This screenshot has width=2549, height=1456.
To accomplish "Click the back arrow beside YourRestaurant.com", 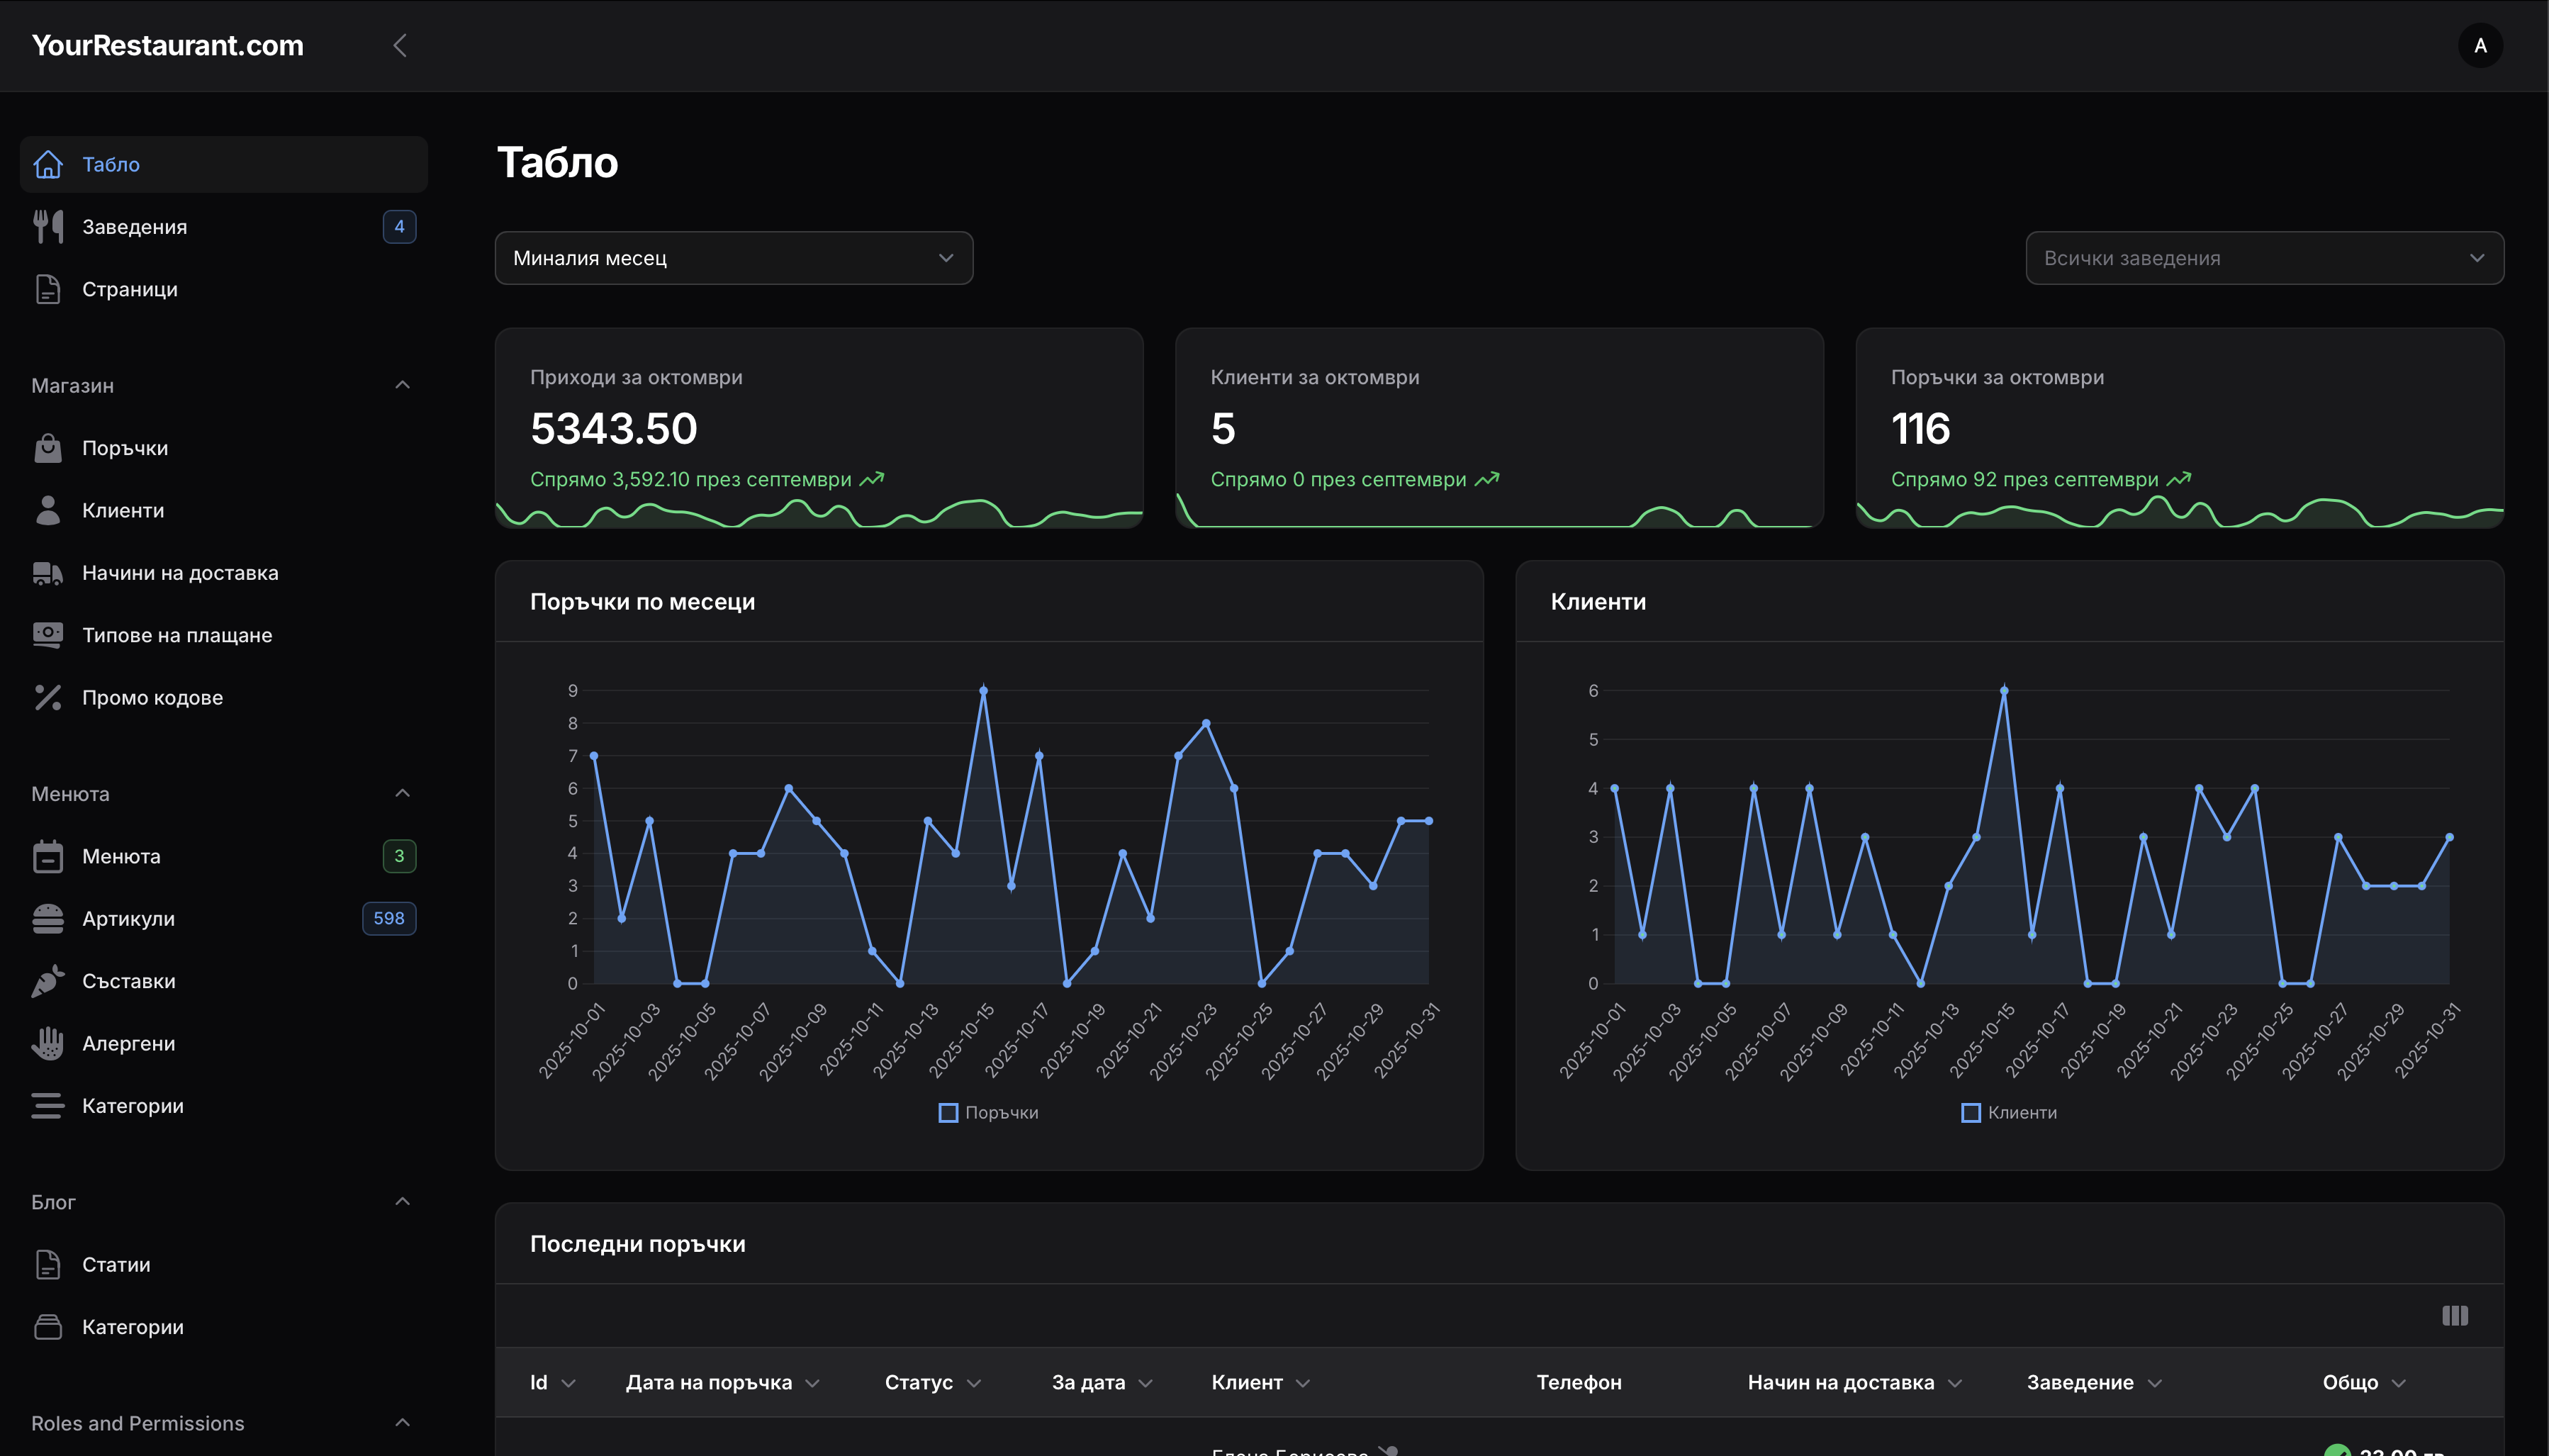I will (x=400, y=45).
